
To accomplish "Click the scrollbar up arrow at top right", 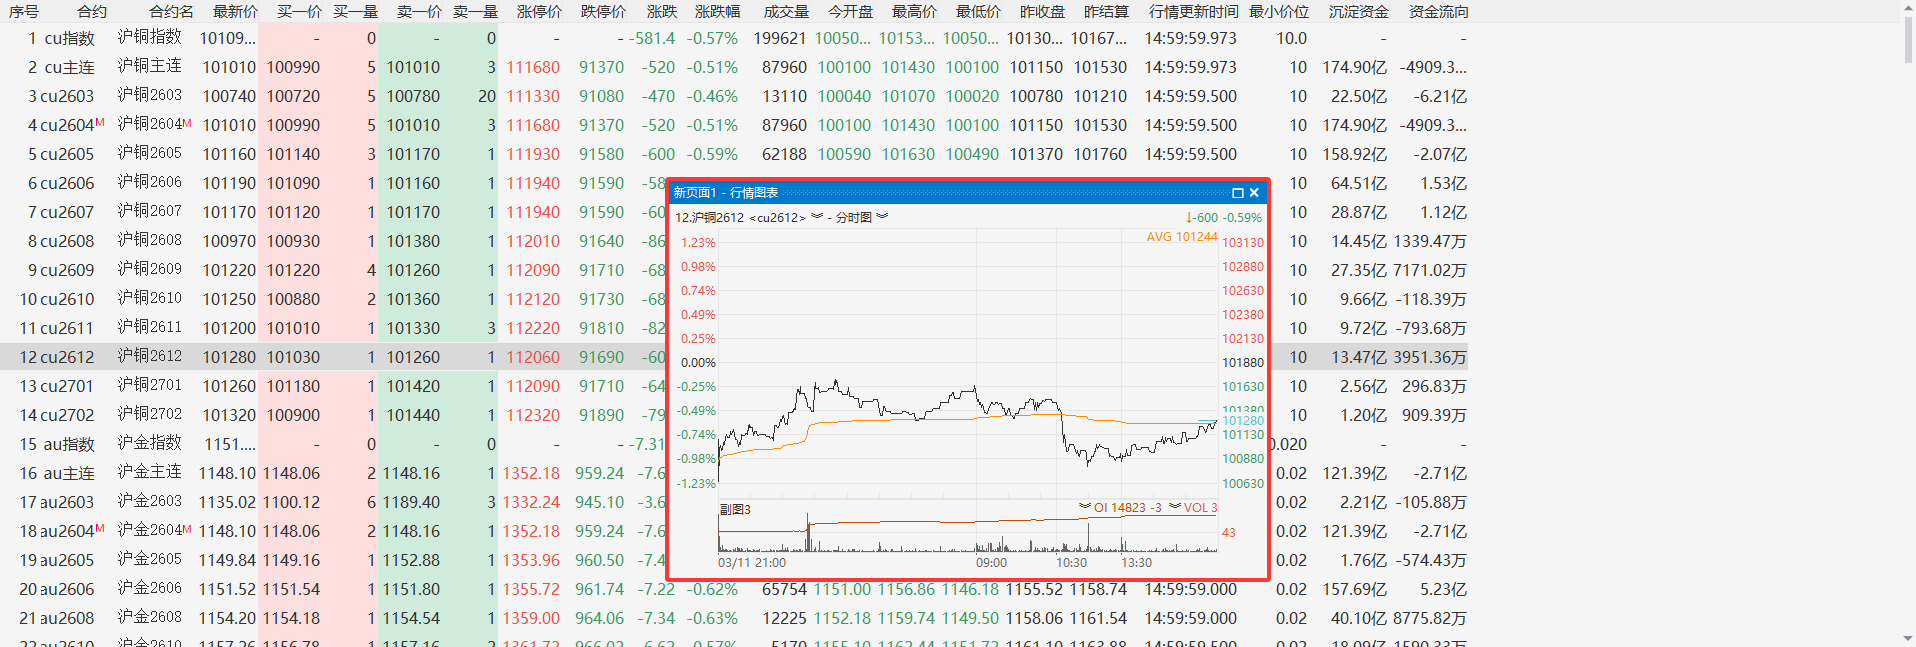I will click(1908, 8).
